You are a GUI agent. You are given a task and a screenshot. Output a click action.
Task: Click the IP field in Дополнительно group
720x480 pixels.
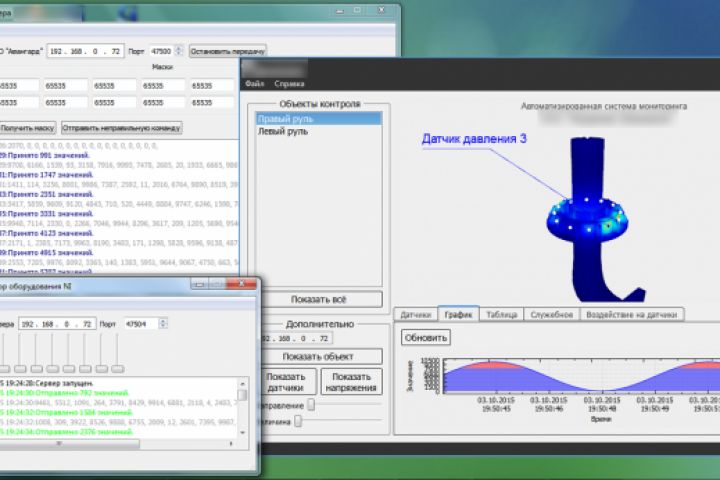point(296,339)
